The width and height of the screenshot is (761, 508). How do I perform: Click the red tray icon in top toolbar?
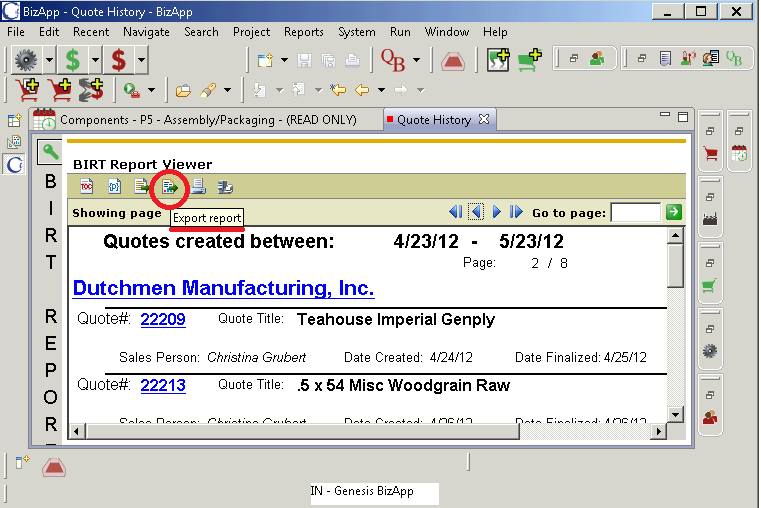pos(453,61)
